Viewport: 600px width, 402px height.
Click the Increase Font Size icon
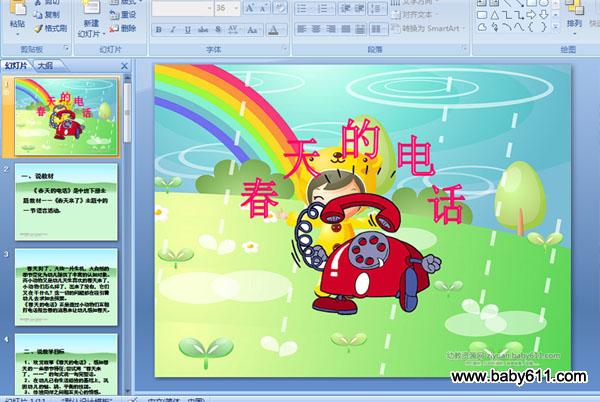pyautogui.click(x=250, y=8)
